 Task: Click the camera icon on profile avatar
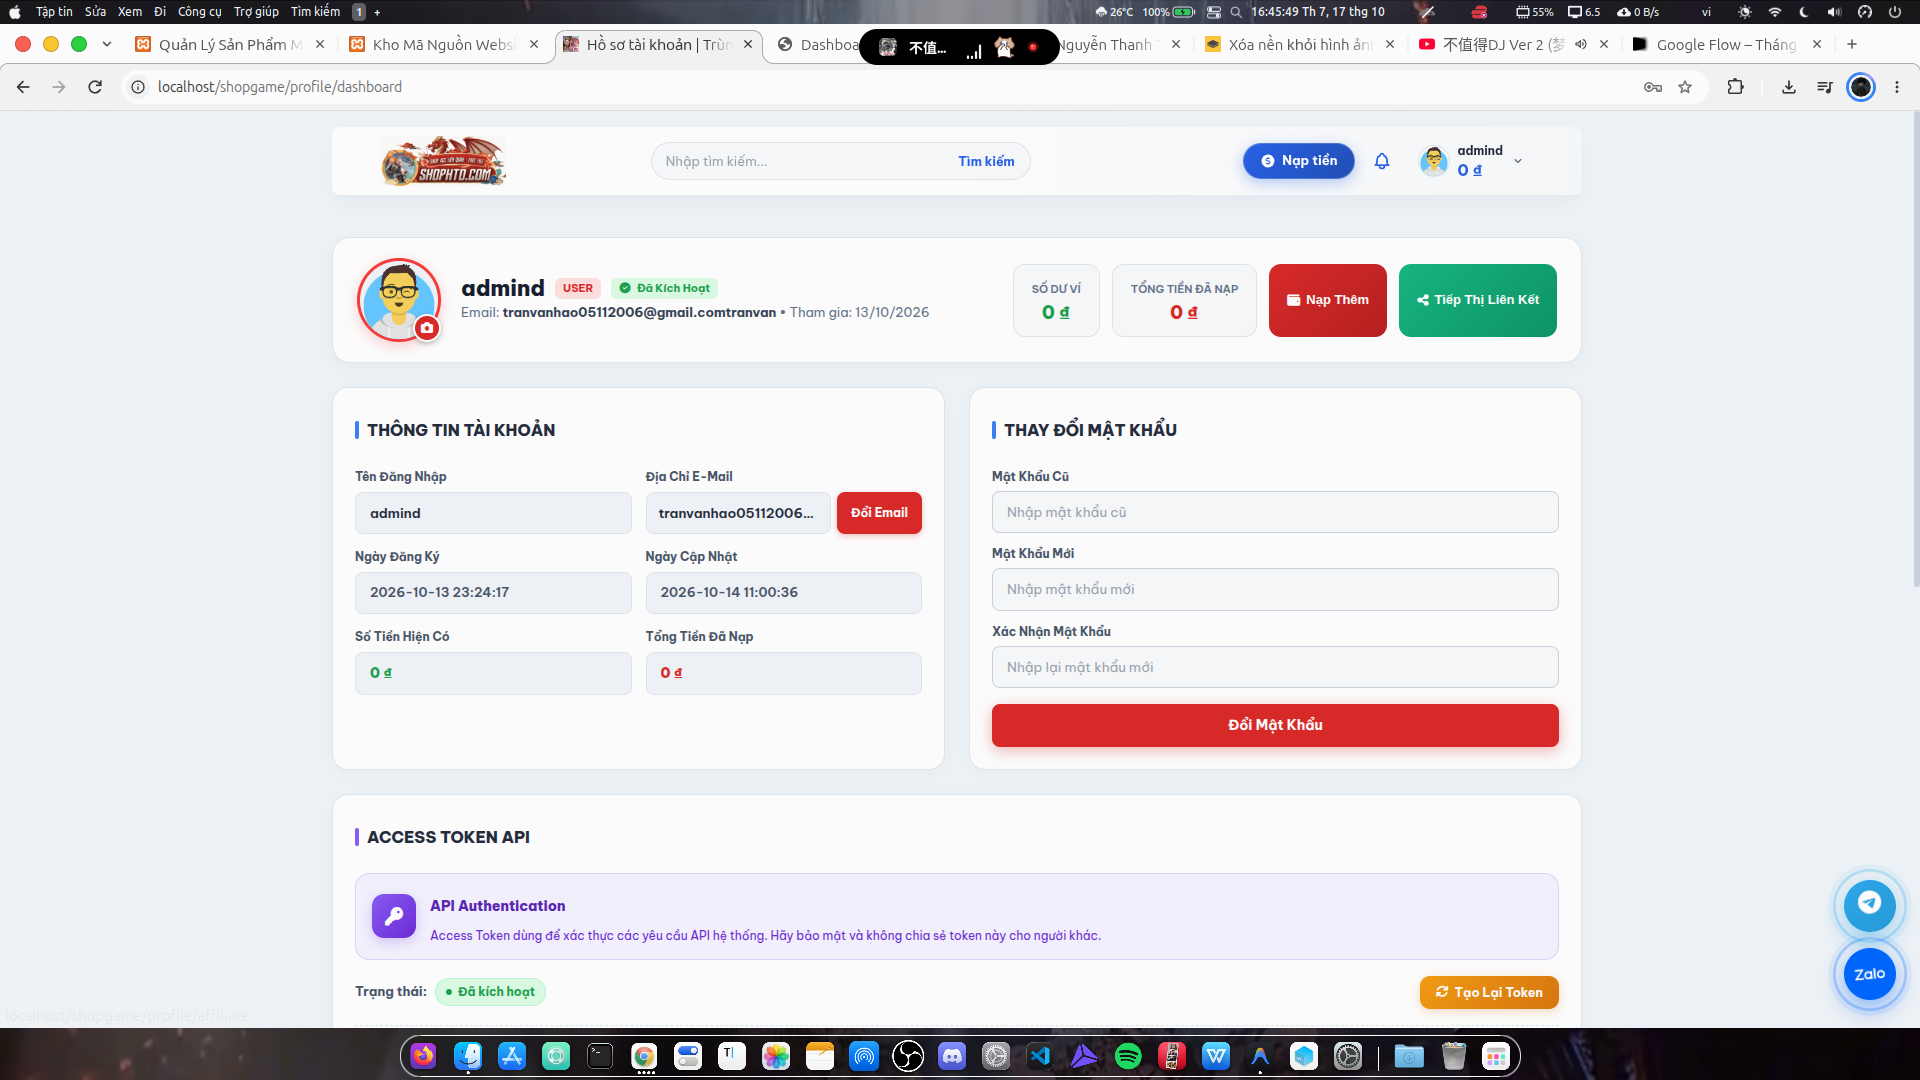click(427, 328)
